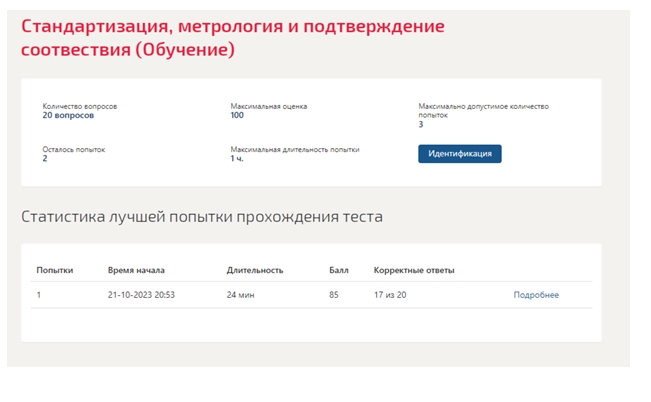Click the Осталось попыток value 2
Viewport: 651px width, 402px height.
45,159
